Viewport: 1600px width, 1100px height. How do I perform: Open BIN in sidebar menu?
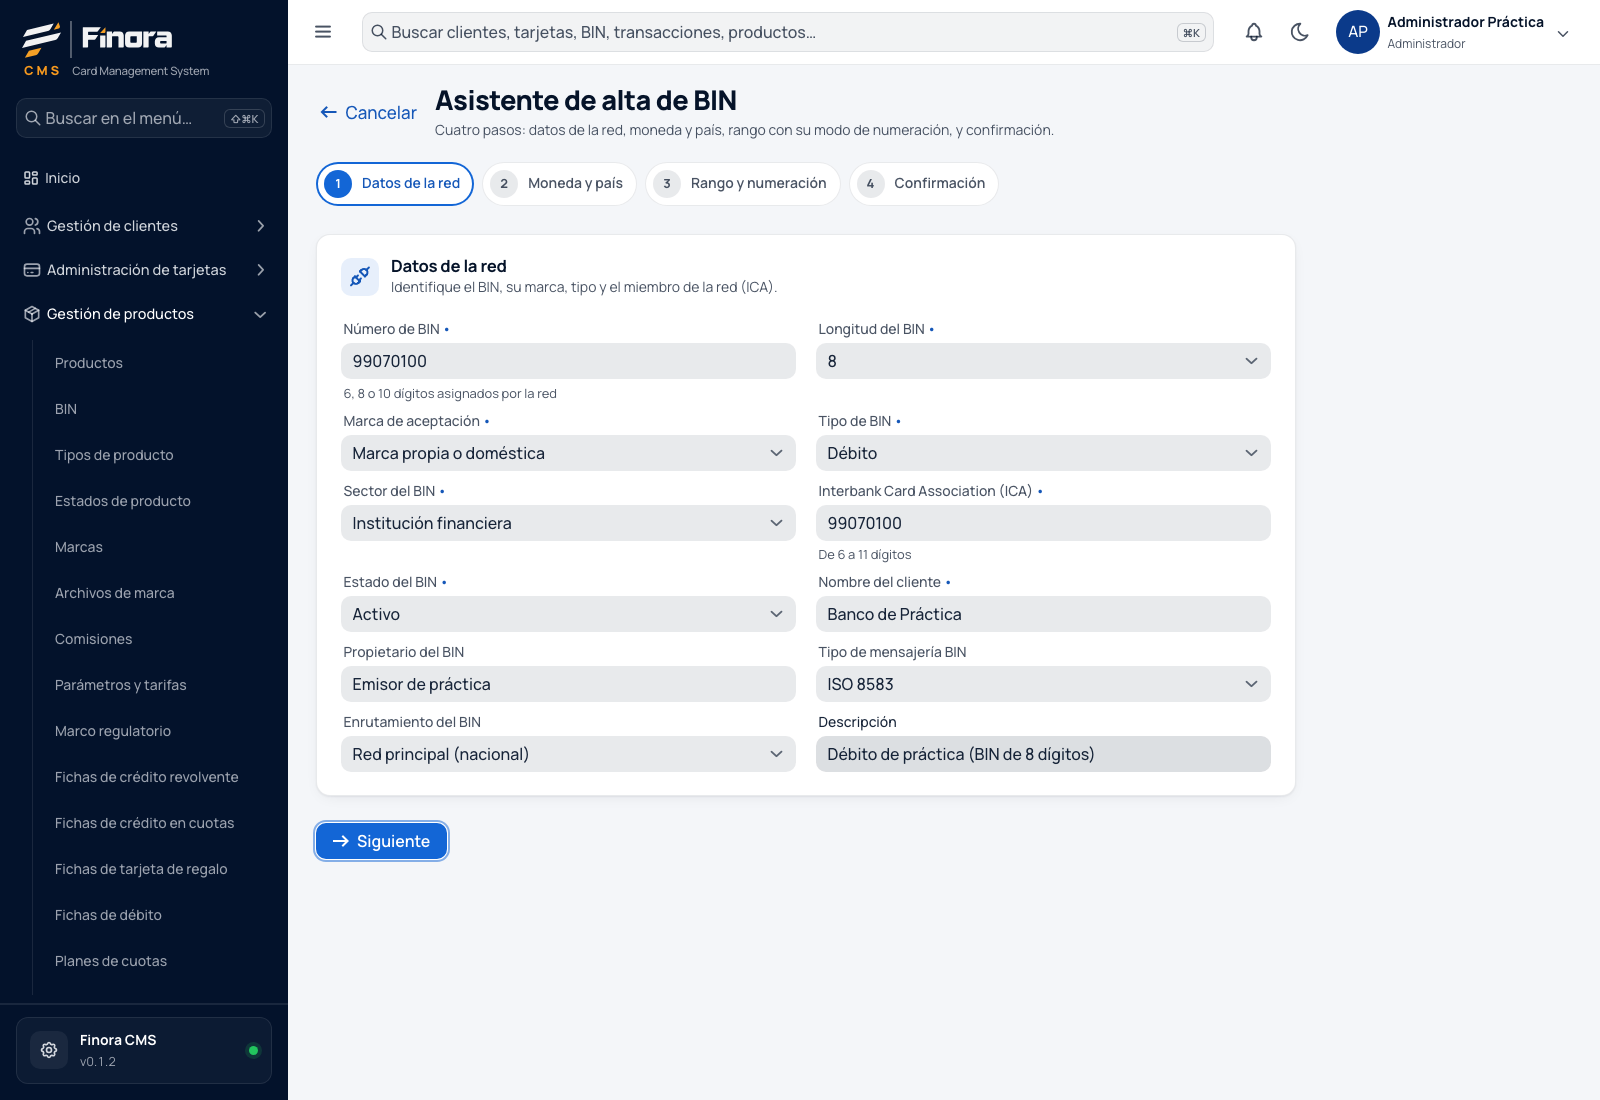tap(66, 409)
